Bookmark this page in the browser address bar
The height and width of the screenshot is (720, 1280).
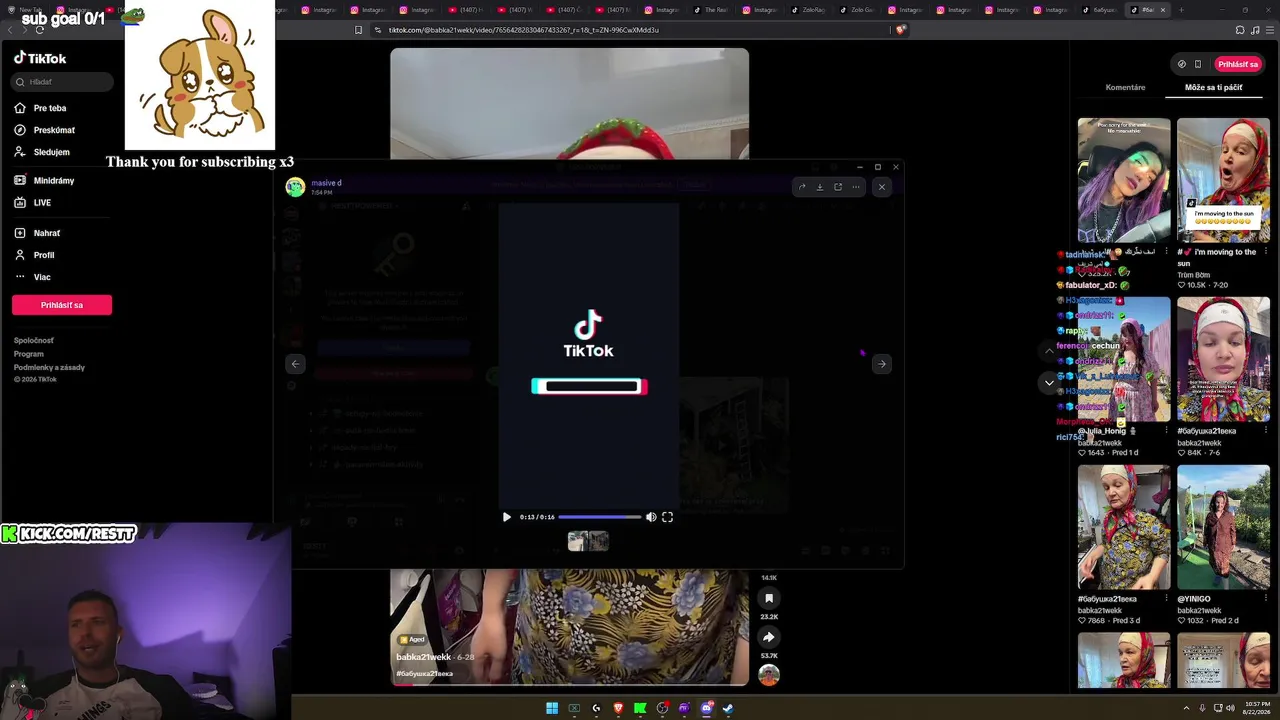pyautogui.click(x=358, y=30)
